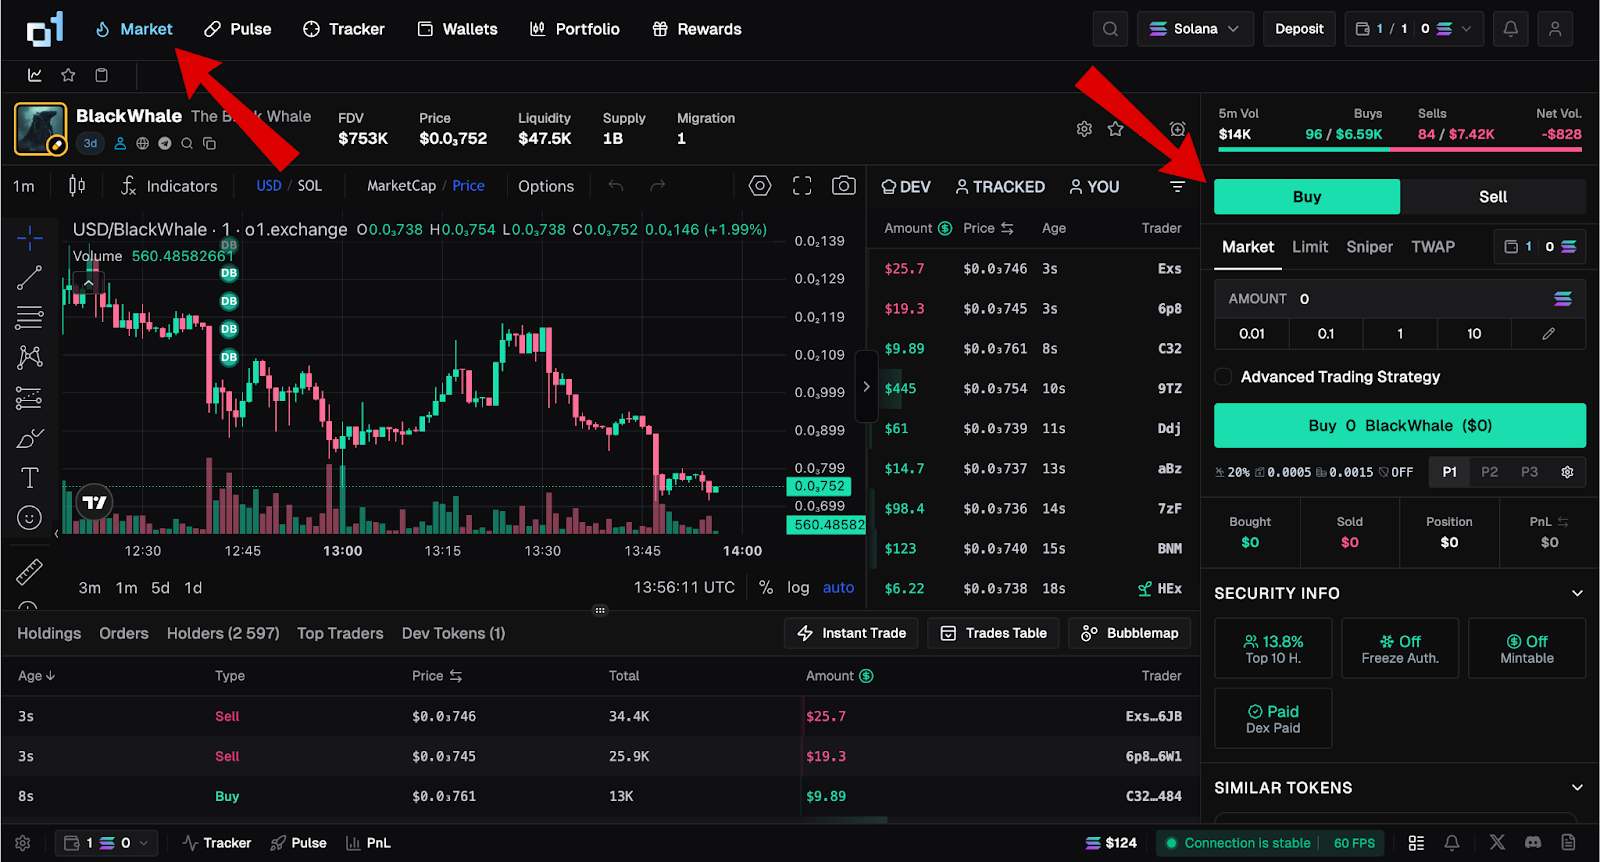Open the Holders (2 597) tab
This screenshot has height=862, width=1600.
(223, 633)
